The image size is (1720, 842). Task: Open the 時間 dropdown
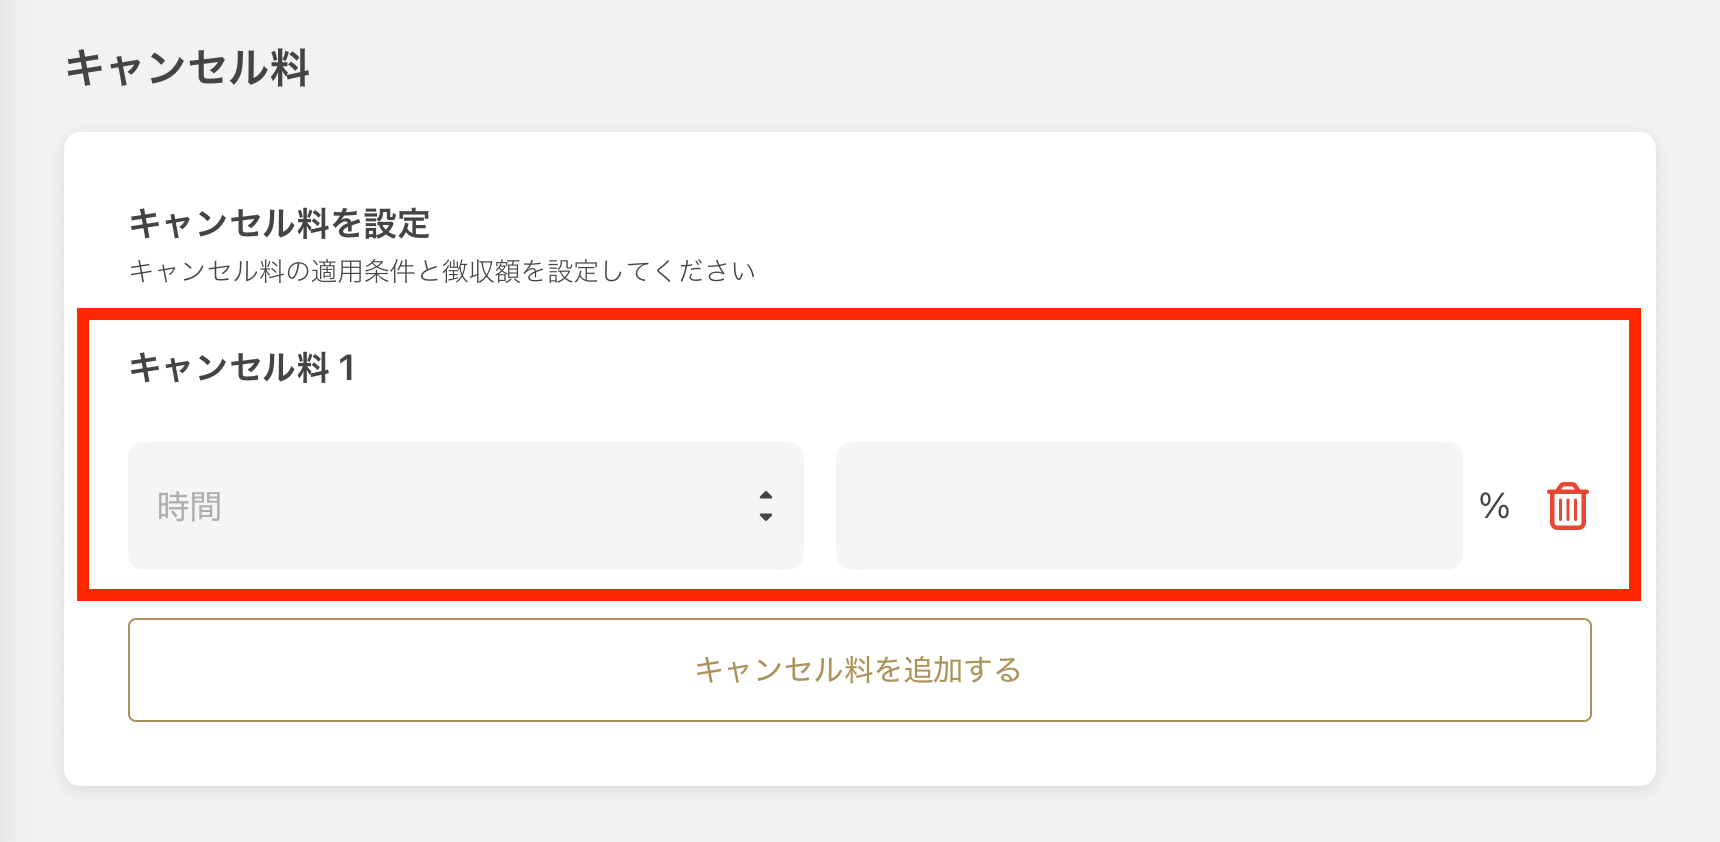(x=465, y=506)
